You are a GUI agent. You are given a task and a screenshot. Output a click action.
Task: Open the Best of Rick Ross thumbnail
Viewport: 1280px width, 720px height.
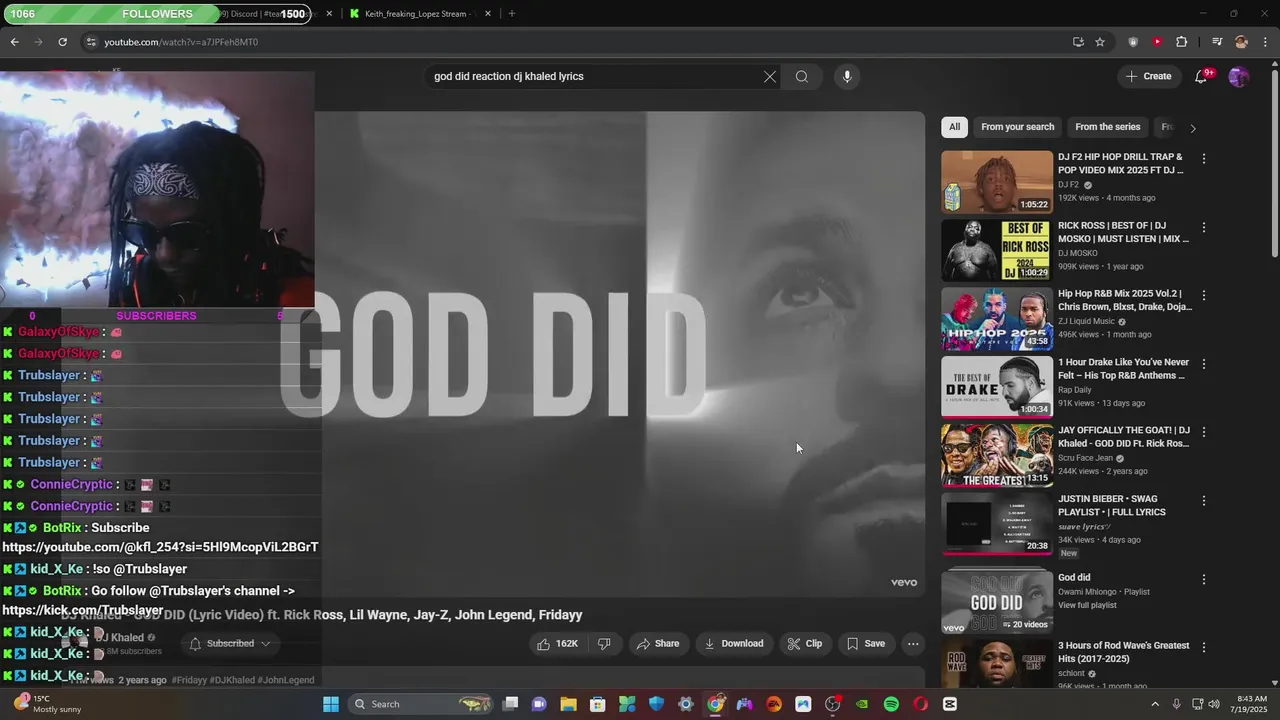point(997,250)
